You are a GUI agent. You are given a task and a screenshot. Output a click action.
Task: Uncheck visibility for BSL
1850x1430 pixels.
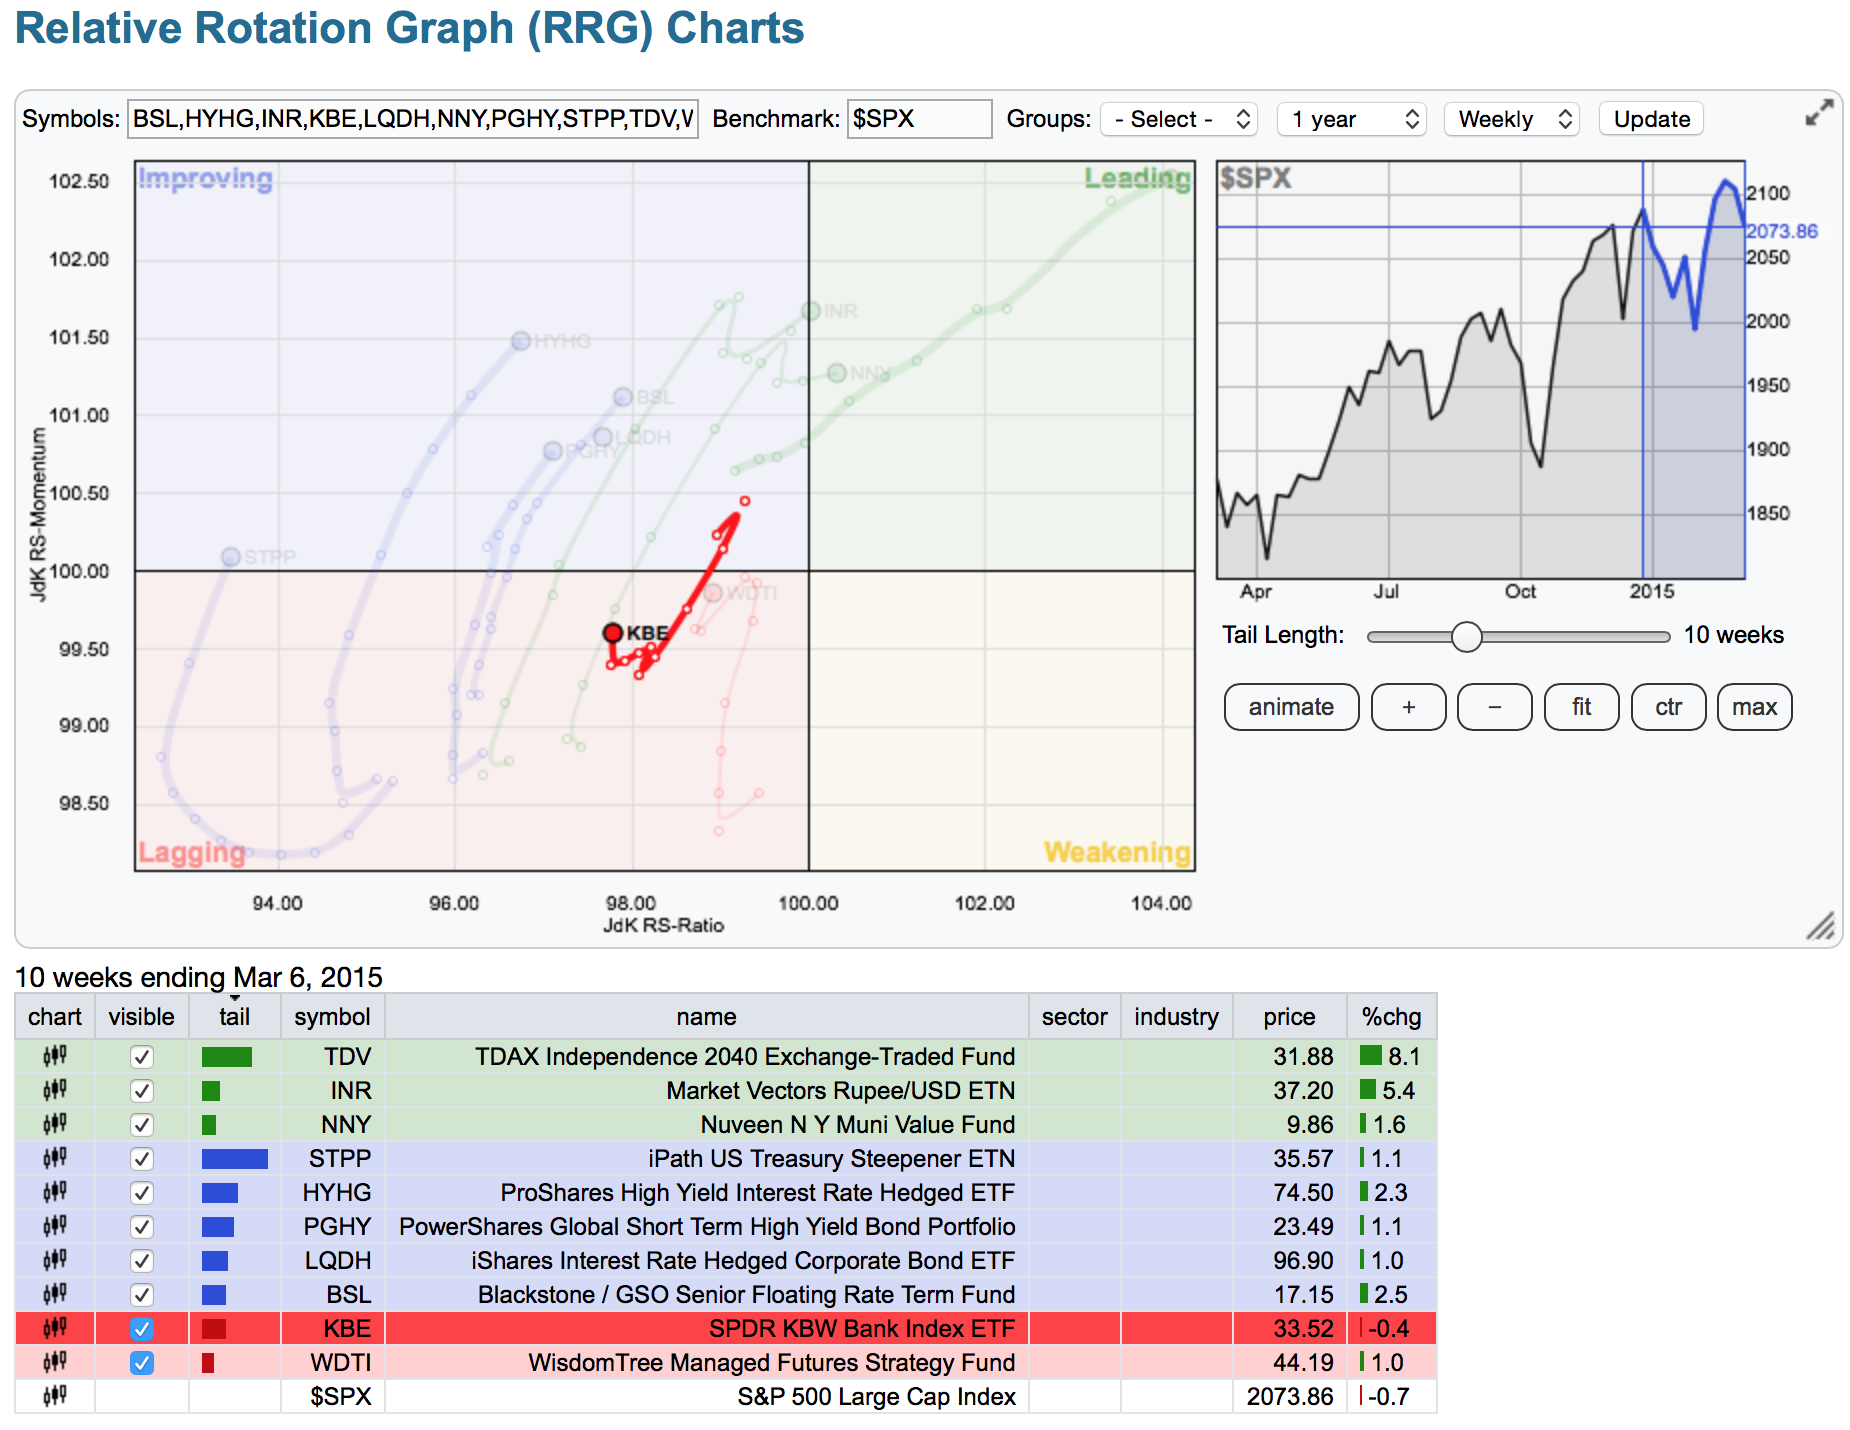tap(142, 1295)
